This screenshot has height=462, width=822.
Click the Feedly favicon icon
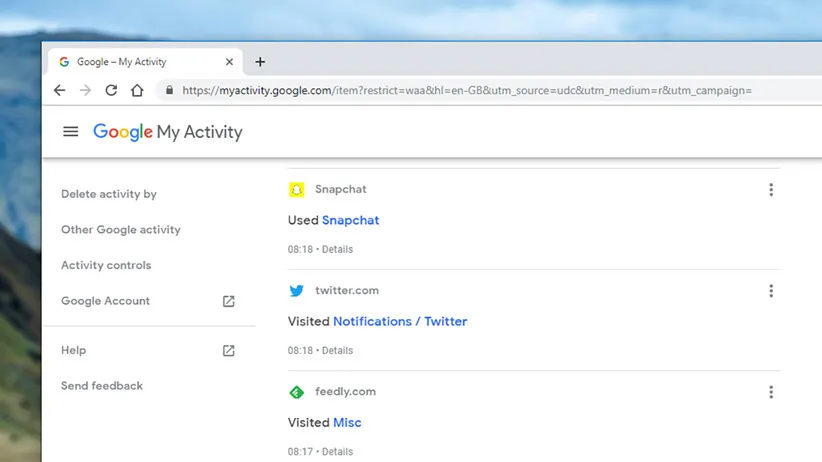pyautogui.click(x=296, y=392)
